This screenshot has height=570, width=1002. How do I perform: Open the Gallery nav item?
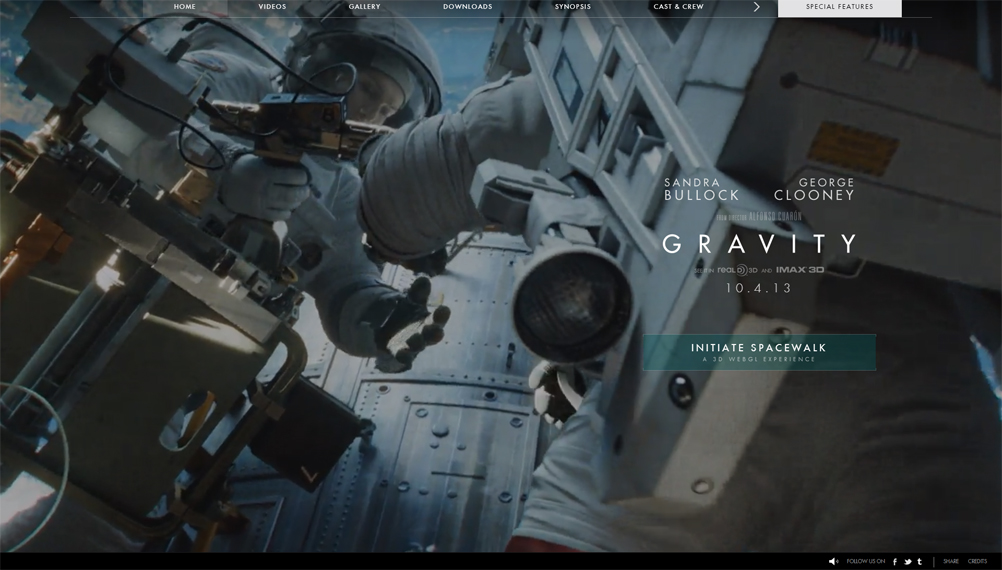[x=364, y=6]
